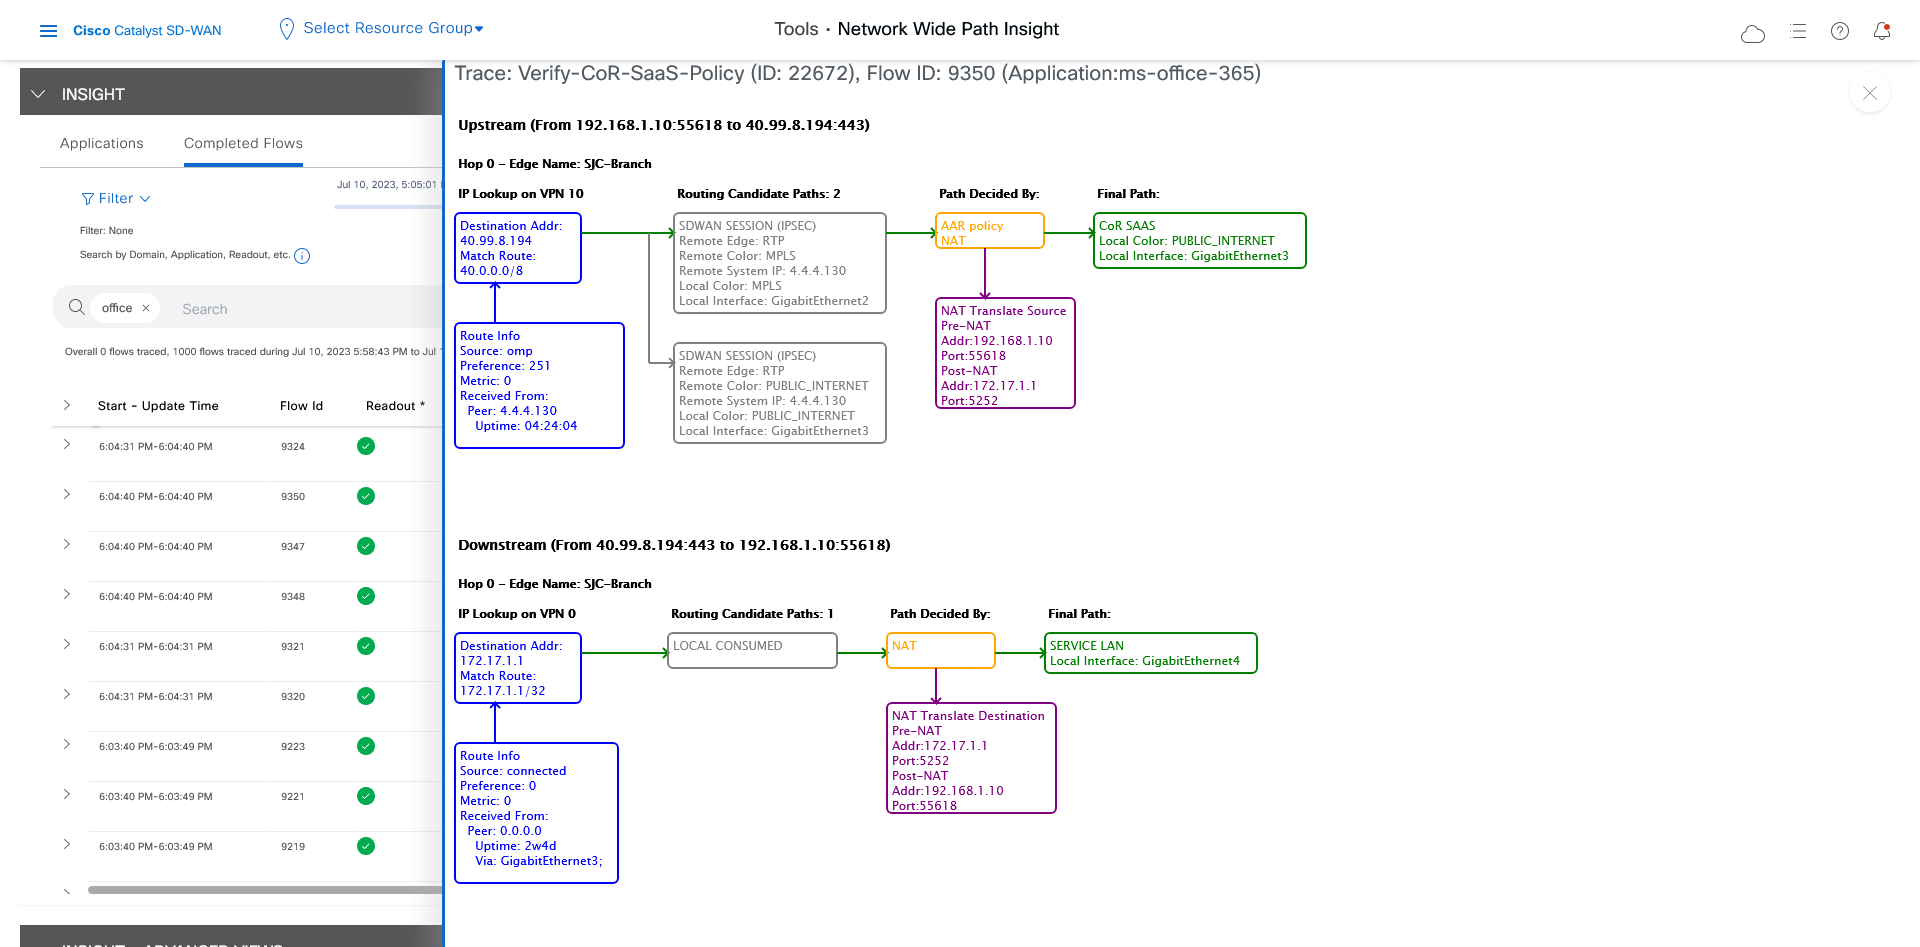
Task: Click downstream Route Info source connected box
Action: pos(536,813)
